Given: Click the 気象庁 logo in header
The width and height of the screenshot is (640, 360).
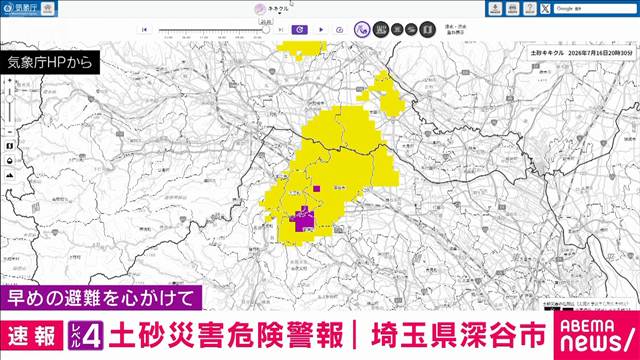Looking at the screenshot, I should 21,8.
